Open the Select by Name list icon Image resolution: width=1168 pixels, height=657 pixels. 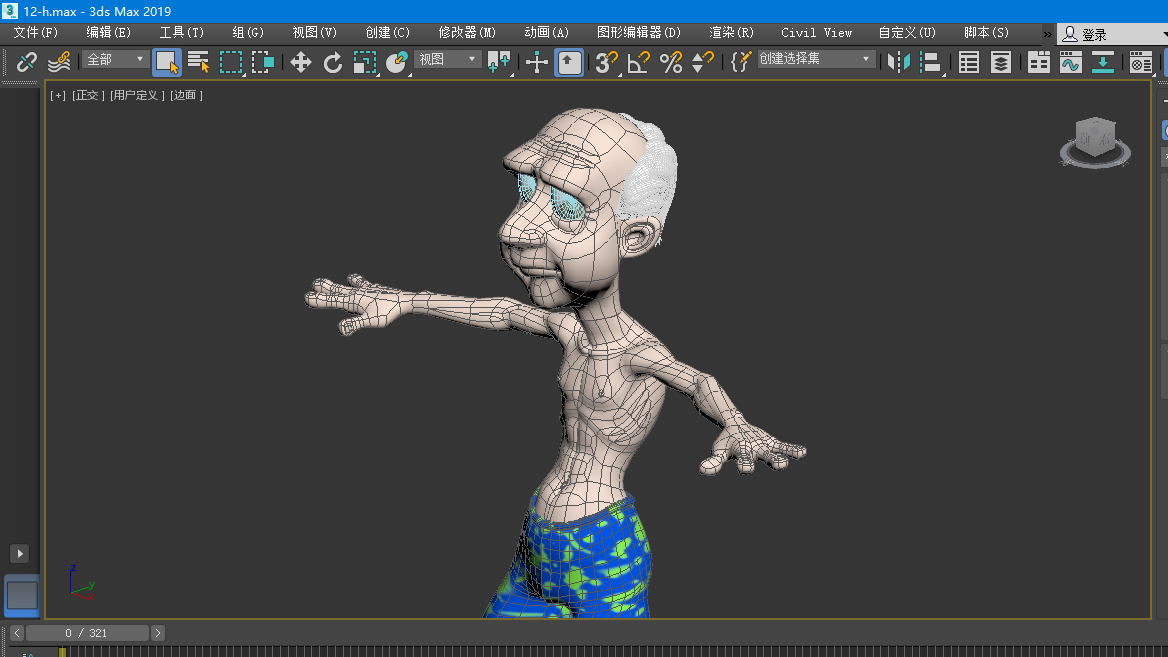click(199, 62)
